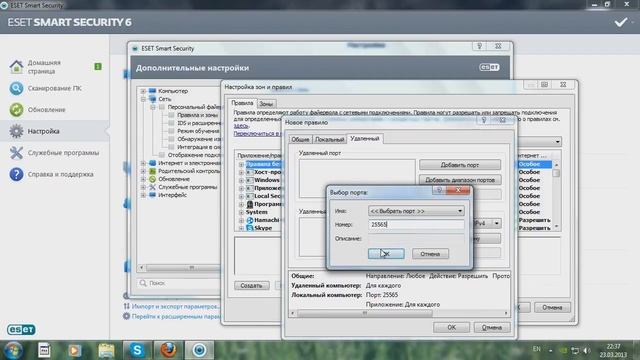Open the Имя port selection dropdown
Image resolution: width=640 pixels, height=360 pixels.
pos(416,211)
